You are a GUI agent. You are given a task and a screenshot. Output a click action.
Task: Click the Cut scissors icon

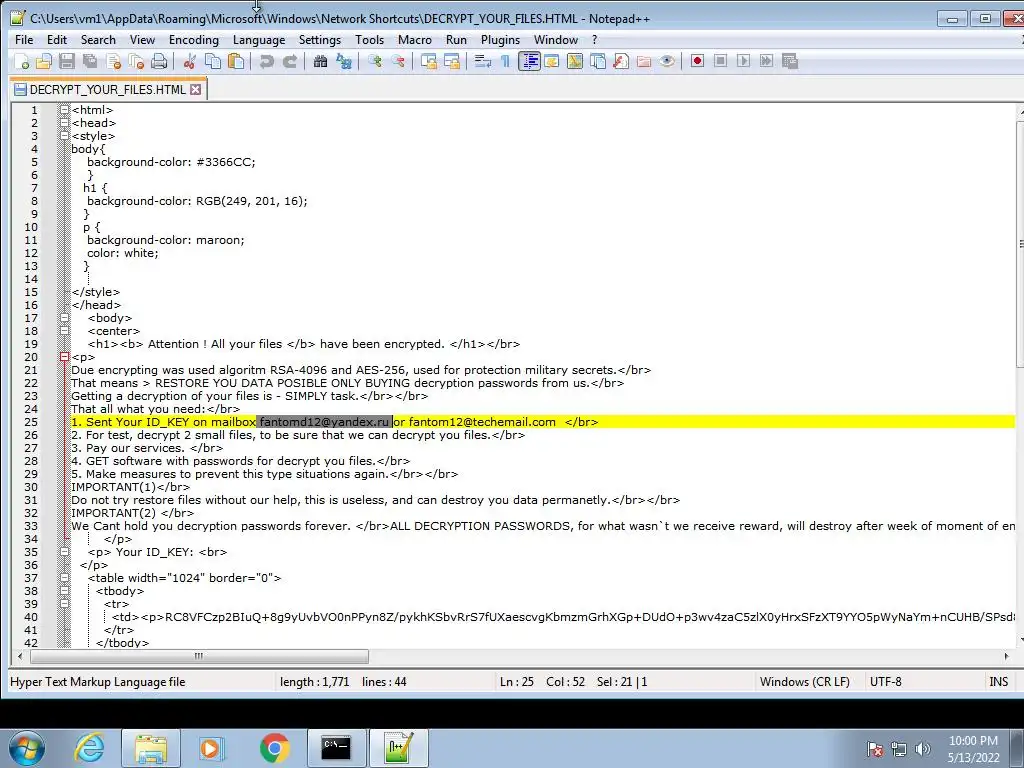point(190,61)
